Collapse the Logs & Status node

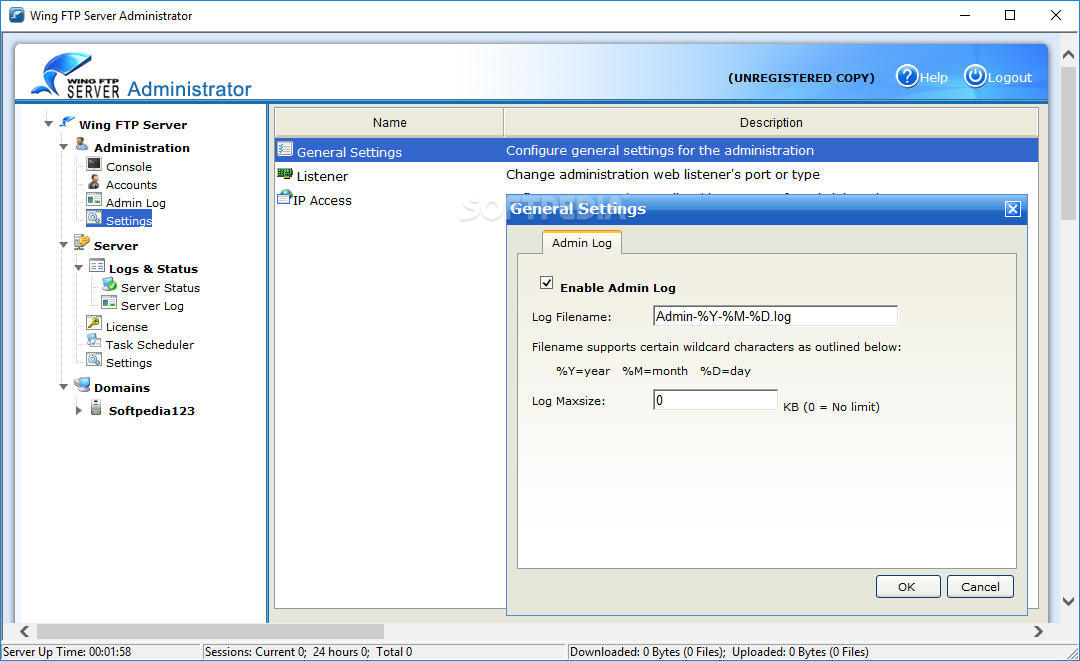[79, 268]
